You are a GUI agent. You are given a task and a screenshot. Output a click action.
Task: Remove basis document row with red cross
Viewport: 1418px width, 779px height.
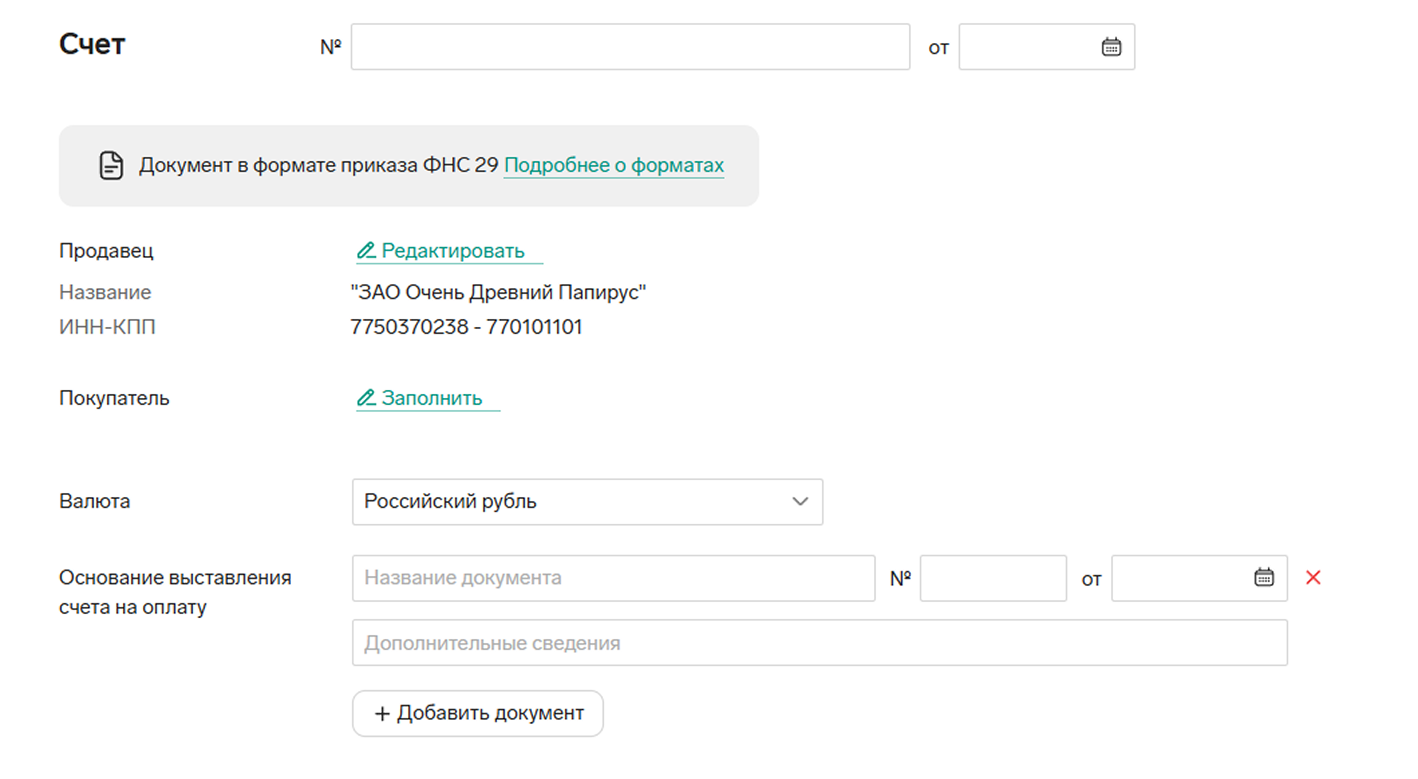coord(1313,577)
